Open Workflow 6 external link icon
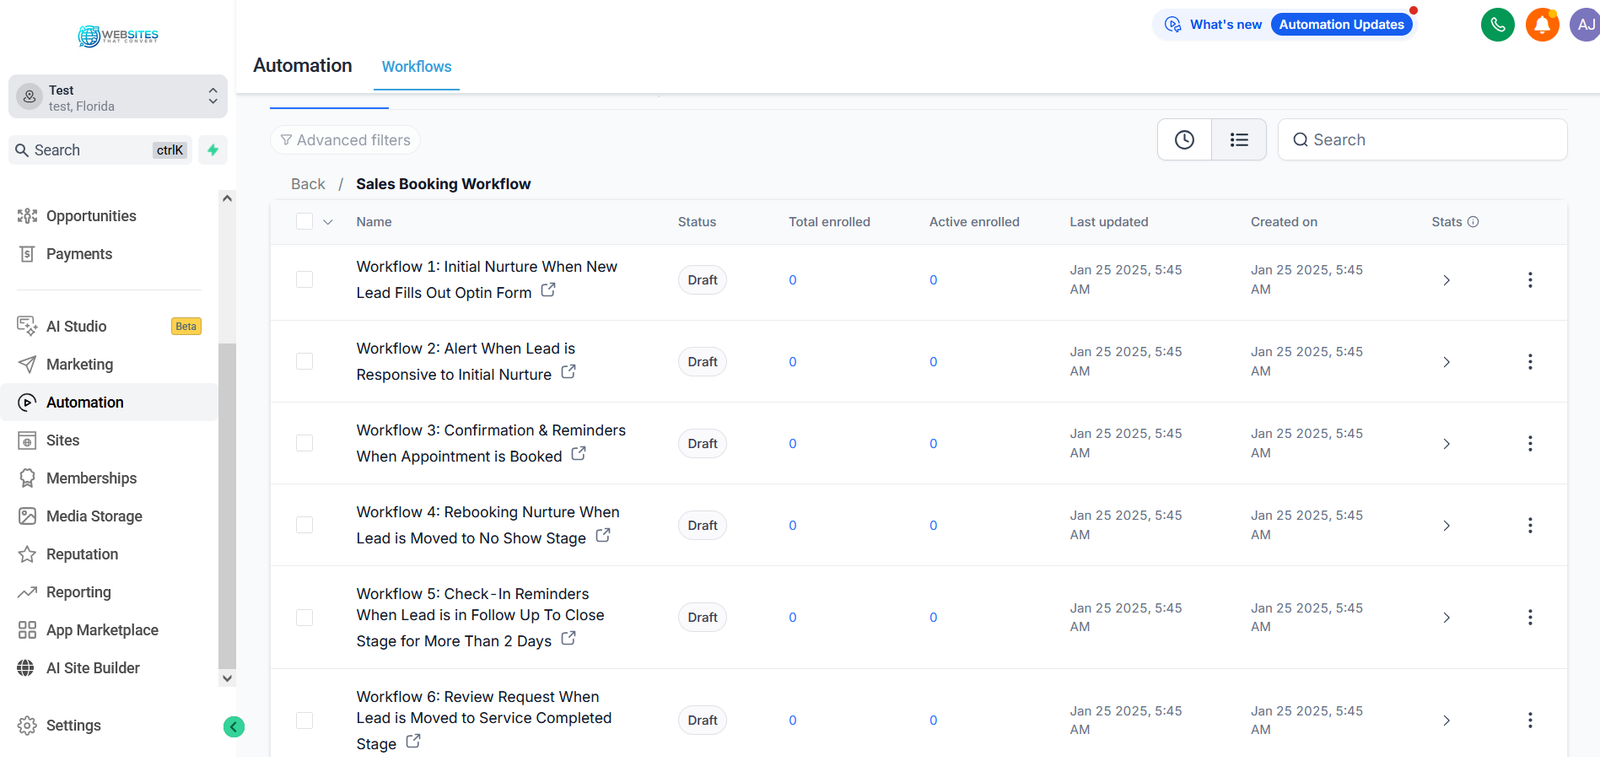Screen dimensions: 1600x757 click(413, 742)
